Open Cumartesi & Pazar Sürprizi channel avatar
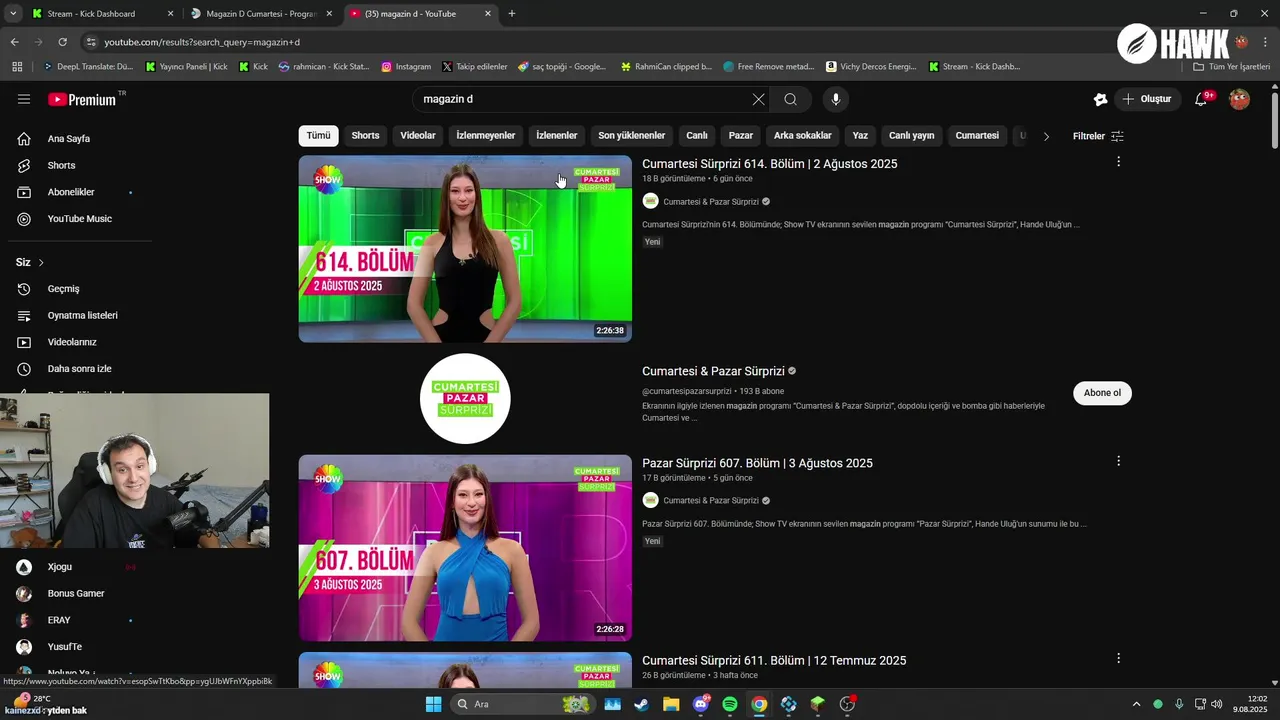The image size is (1280, 720). coord(465,398)
